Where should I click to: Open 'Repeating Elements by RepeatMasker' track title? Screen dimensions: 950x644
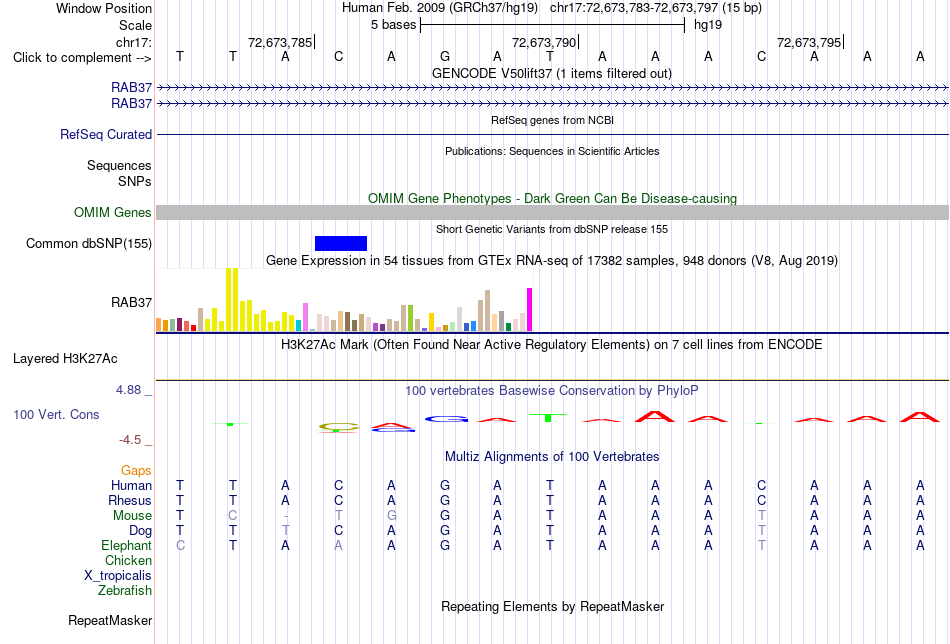tap(552, 606)
